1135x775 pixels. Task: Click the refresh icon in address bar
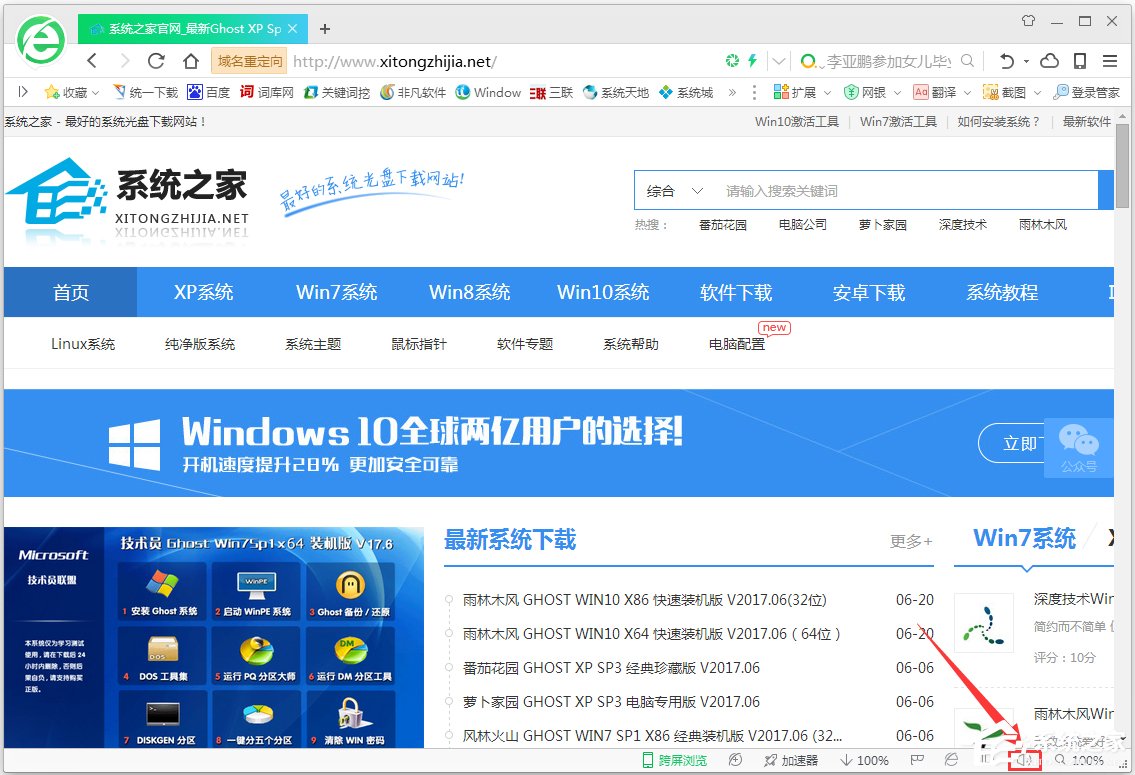pyautogui.click(x=157, y=61)
